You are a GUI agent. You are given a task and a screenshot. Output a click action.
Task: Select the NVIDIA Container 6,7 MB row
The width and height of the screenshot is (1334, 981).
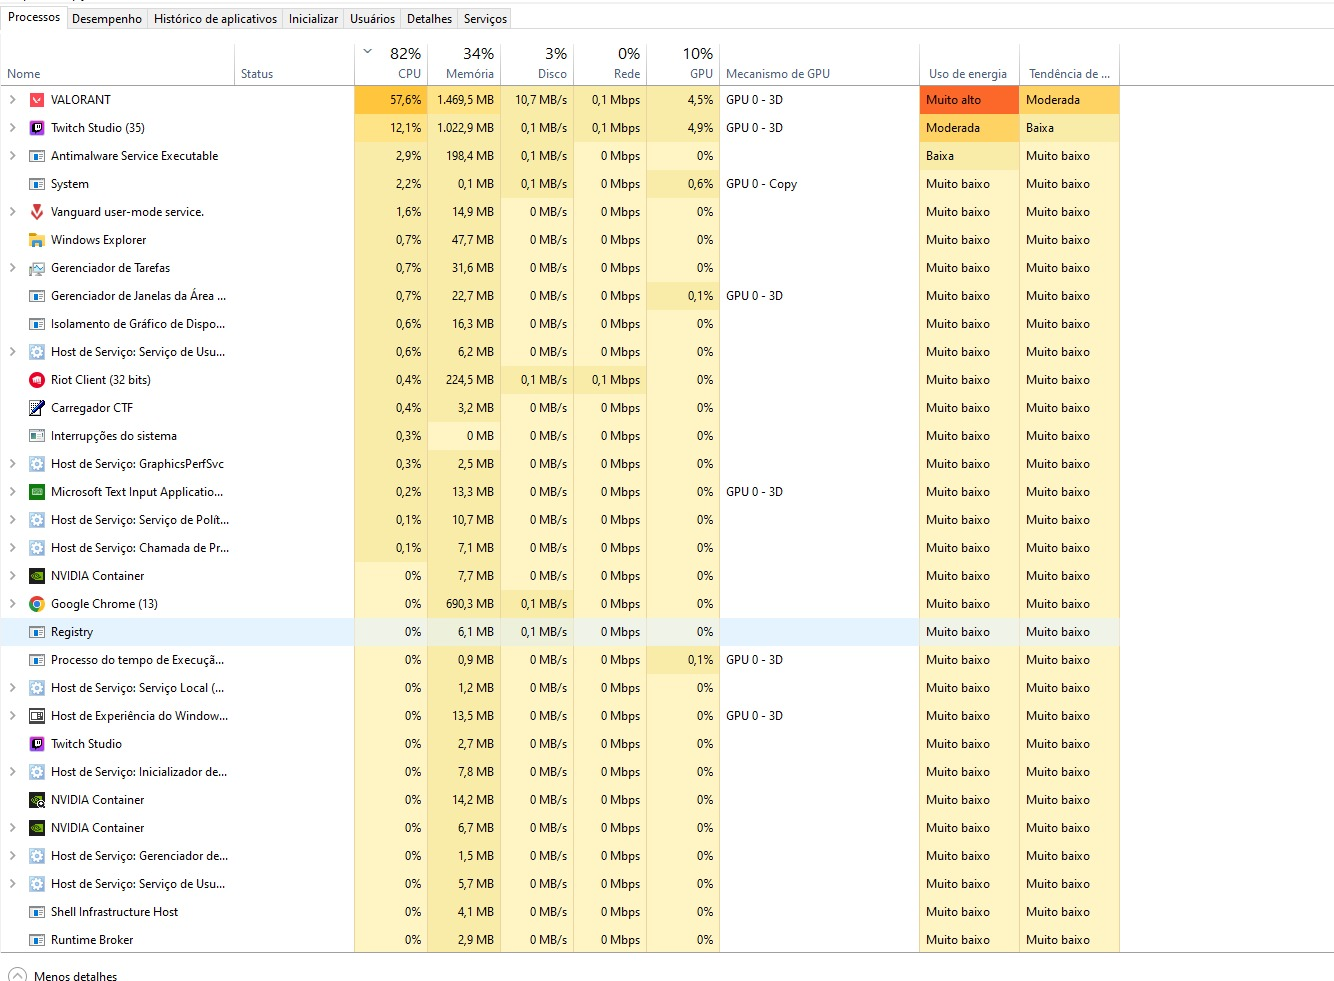click(560, 828)
